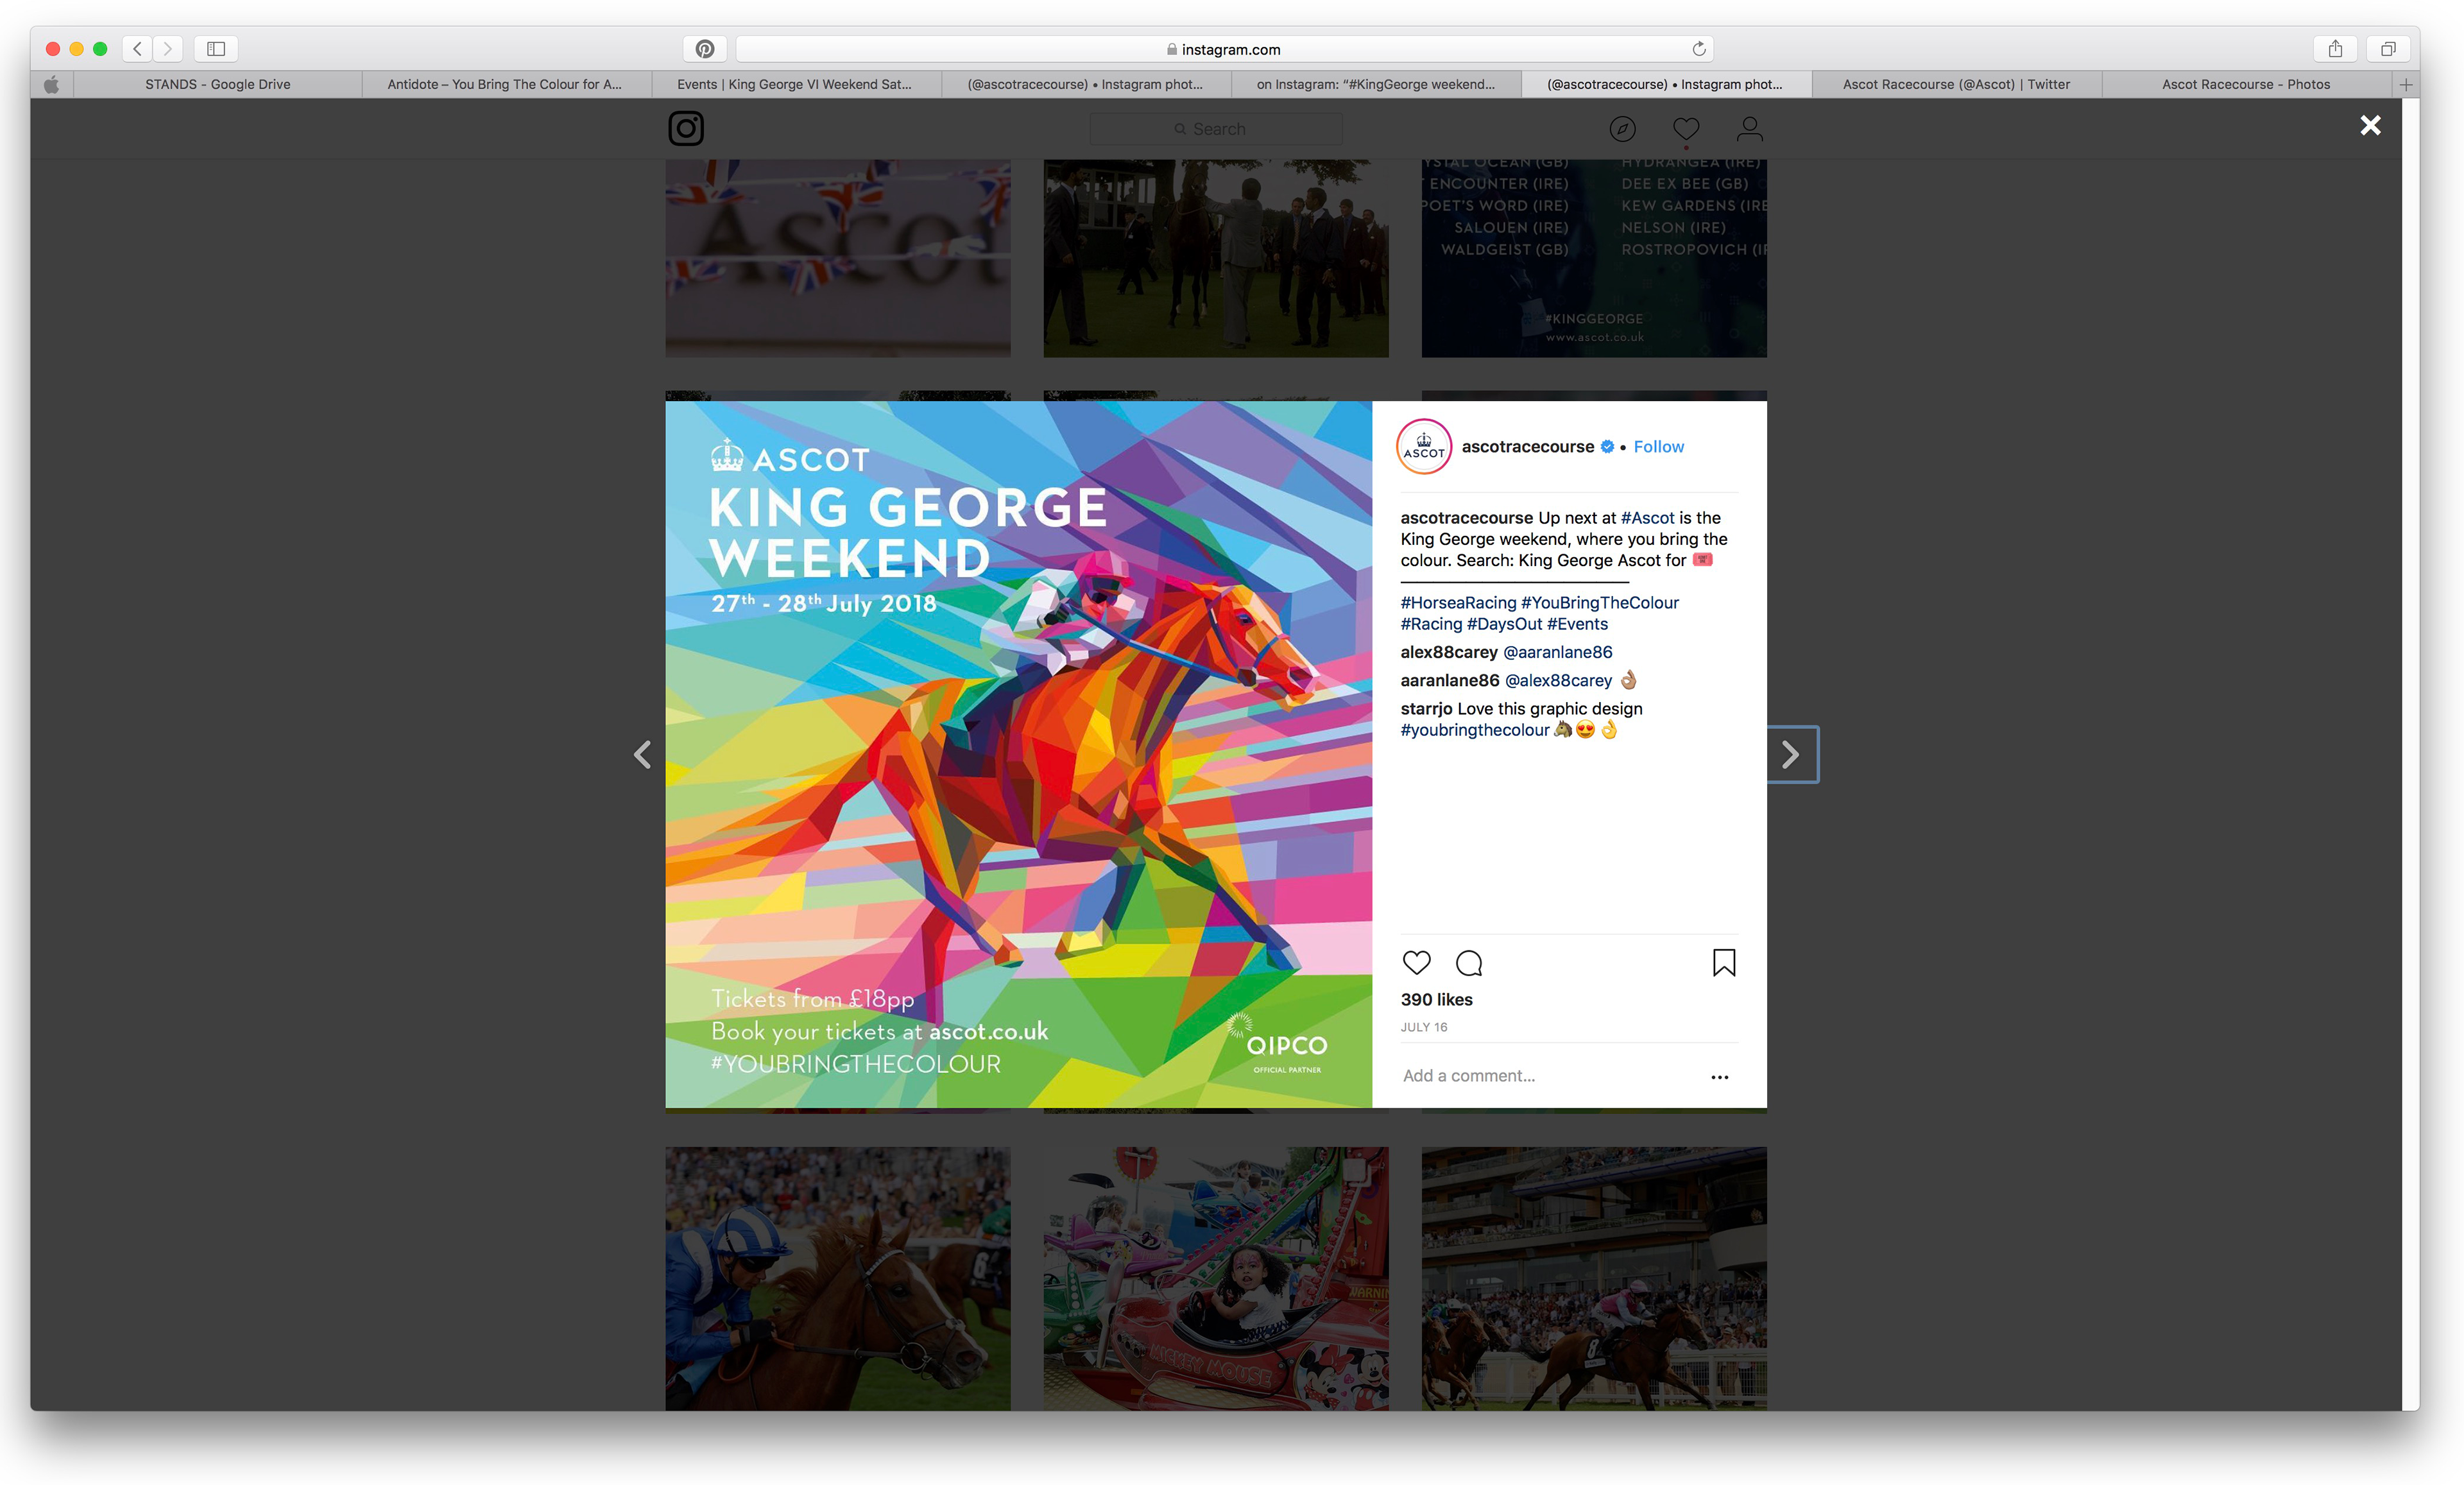Screen dimensions: 2464x1485
Task: Open starrjo commenter profile
Action: 1426,709
